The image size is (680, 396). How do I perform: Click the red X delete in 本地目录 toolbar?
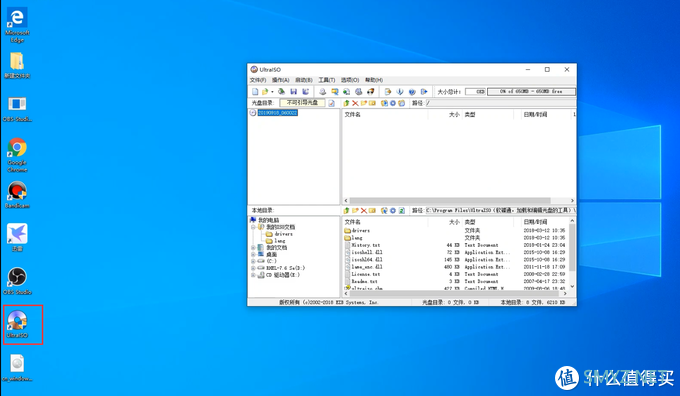click(x=363, y=210)
